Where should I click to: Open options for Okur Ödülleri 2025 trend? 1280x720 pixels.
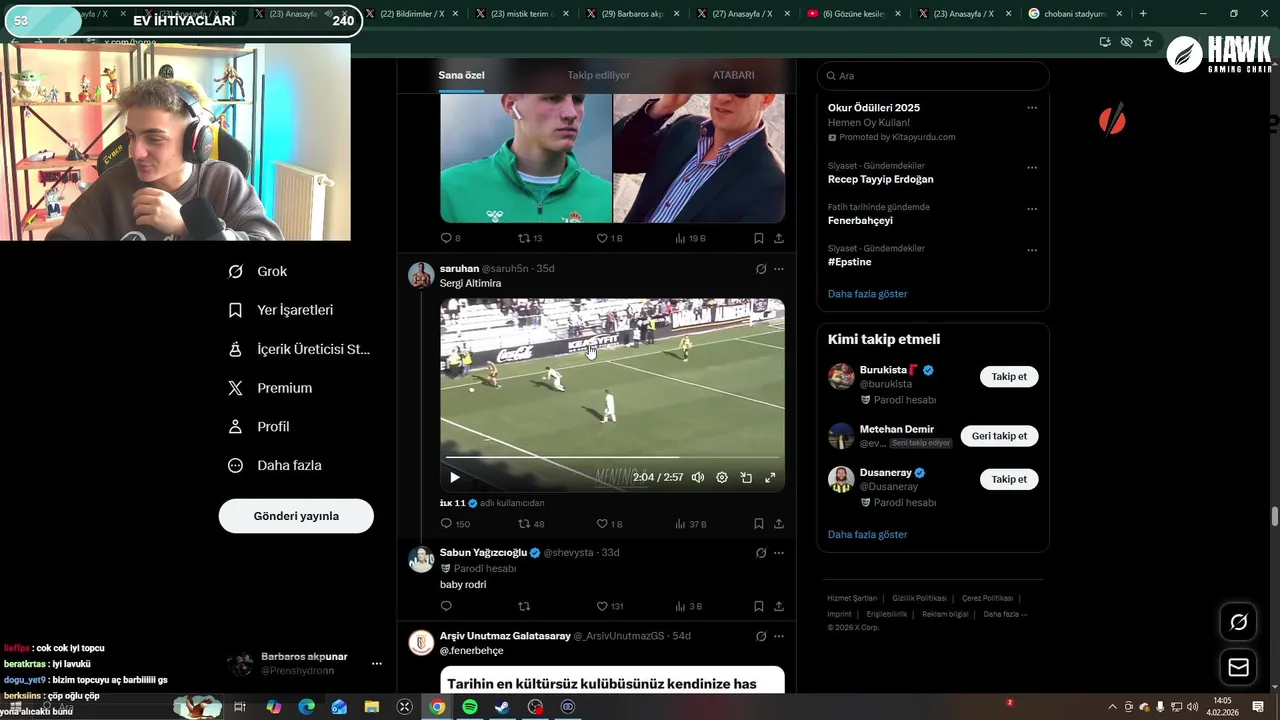(x=1032, y=107)
